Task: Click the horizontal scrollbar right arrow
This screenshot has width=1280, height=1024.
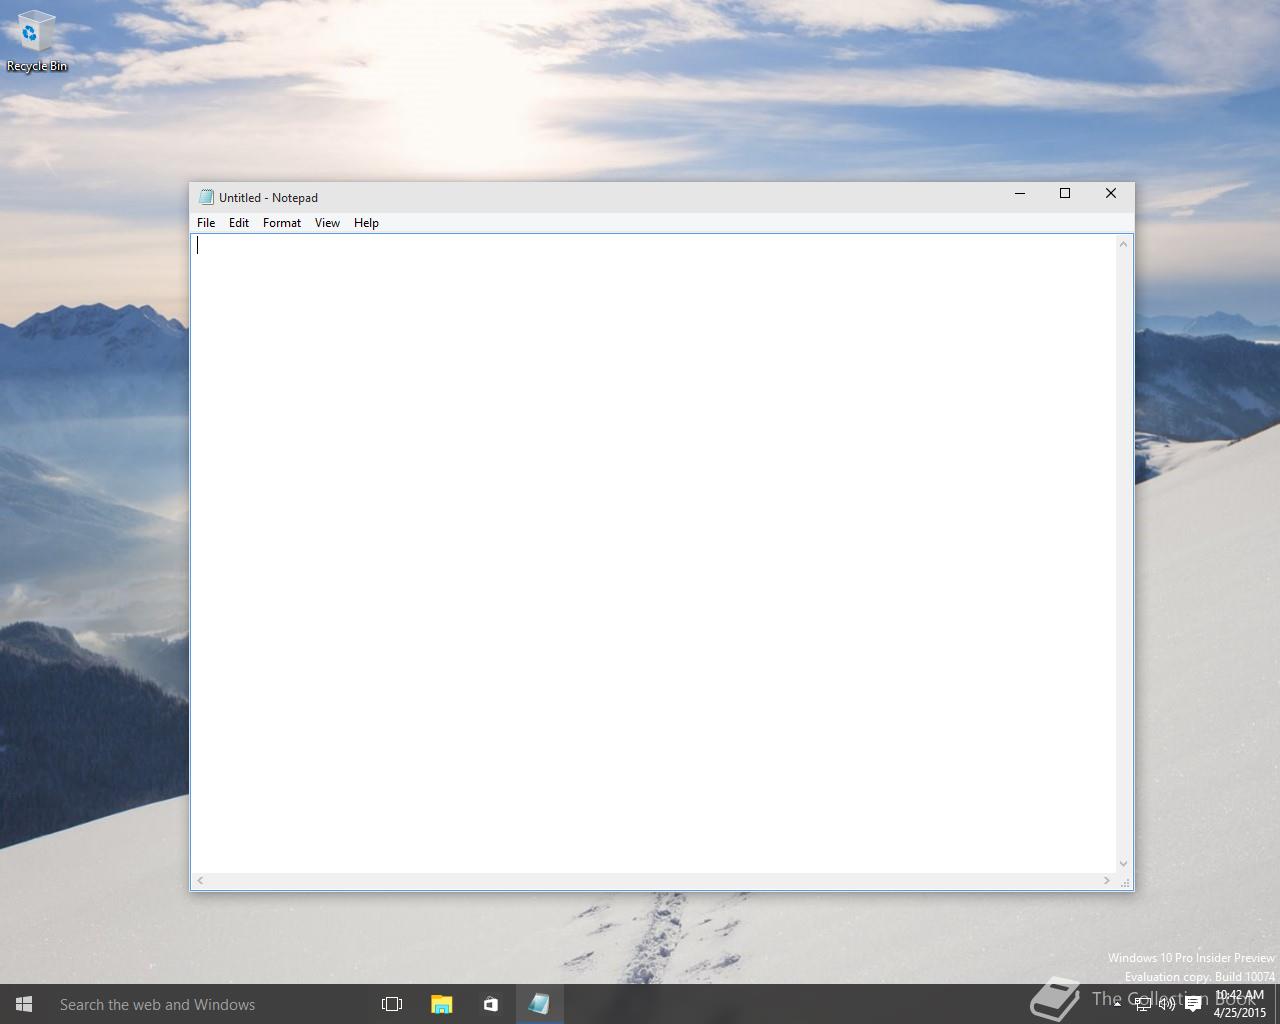Action: pyautogui.click(x=1107, y=880)
